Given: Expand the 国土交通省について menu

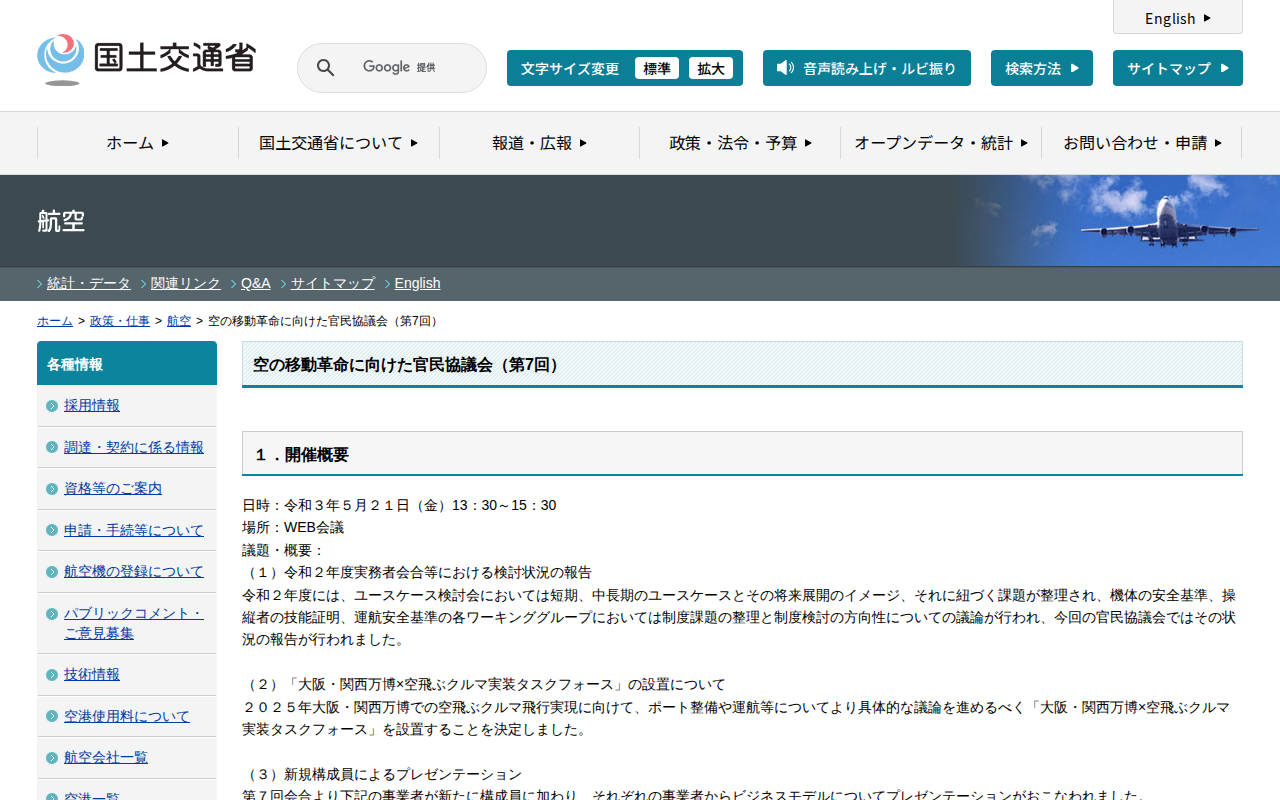Looking at the screenshot, I should pos(338,143).
